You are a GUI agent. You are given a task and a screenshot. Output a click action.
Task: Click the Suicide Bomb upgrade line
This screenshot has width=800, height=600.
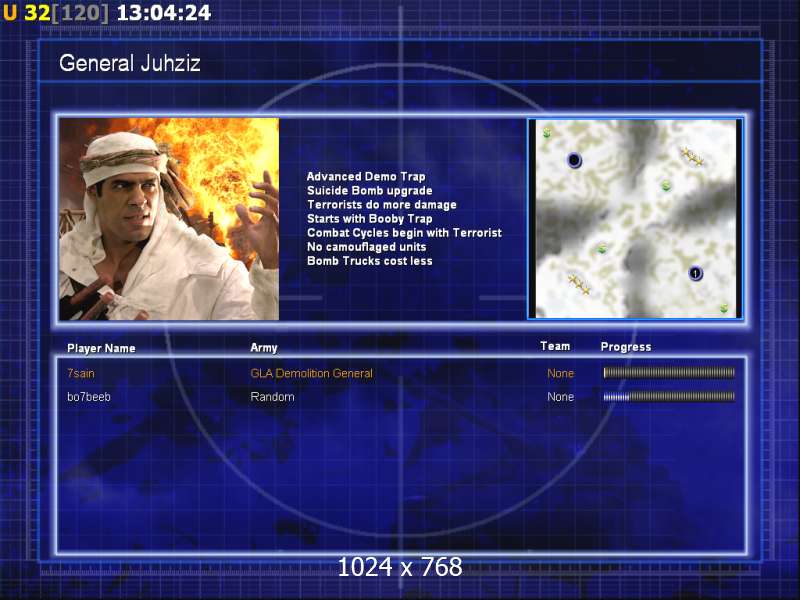[x=369, y=191]
